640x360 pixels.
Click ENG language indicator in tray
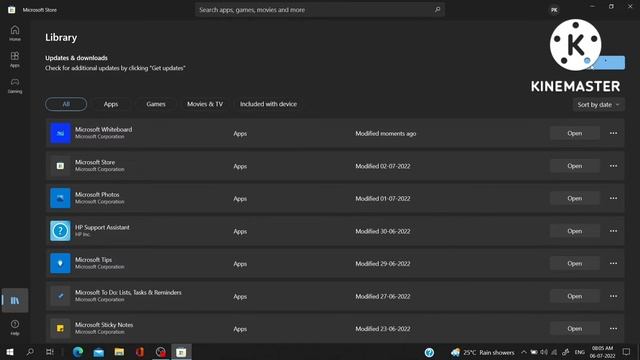tap(580, 352)
